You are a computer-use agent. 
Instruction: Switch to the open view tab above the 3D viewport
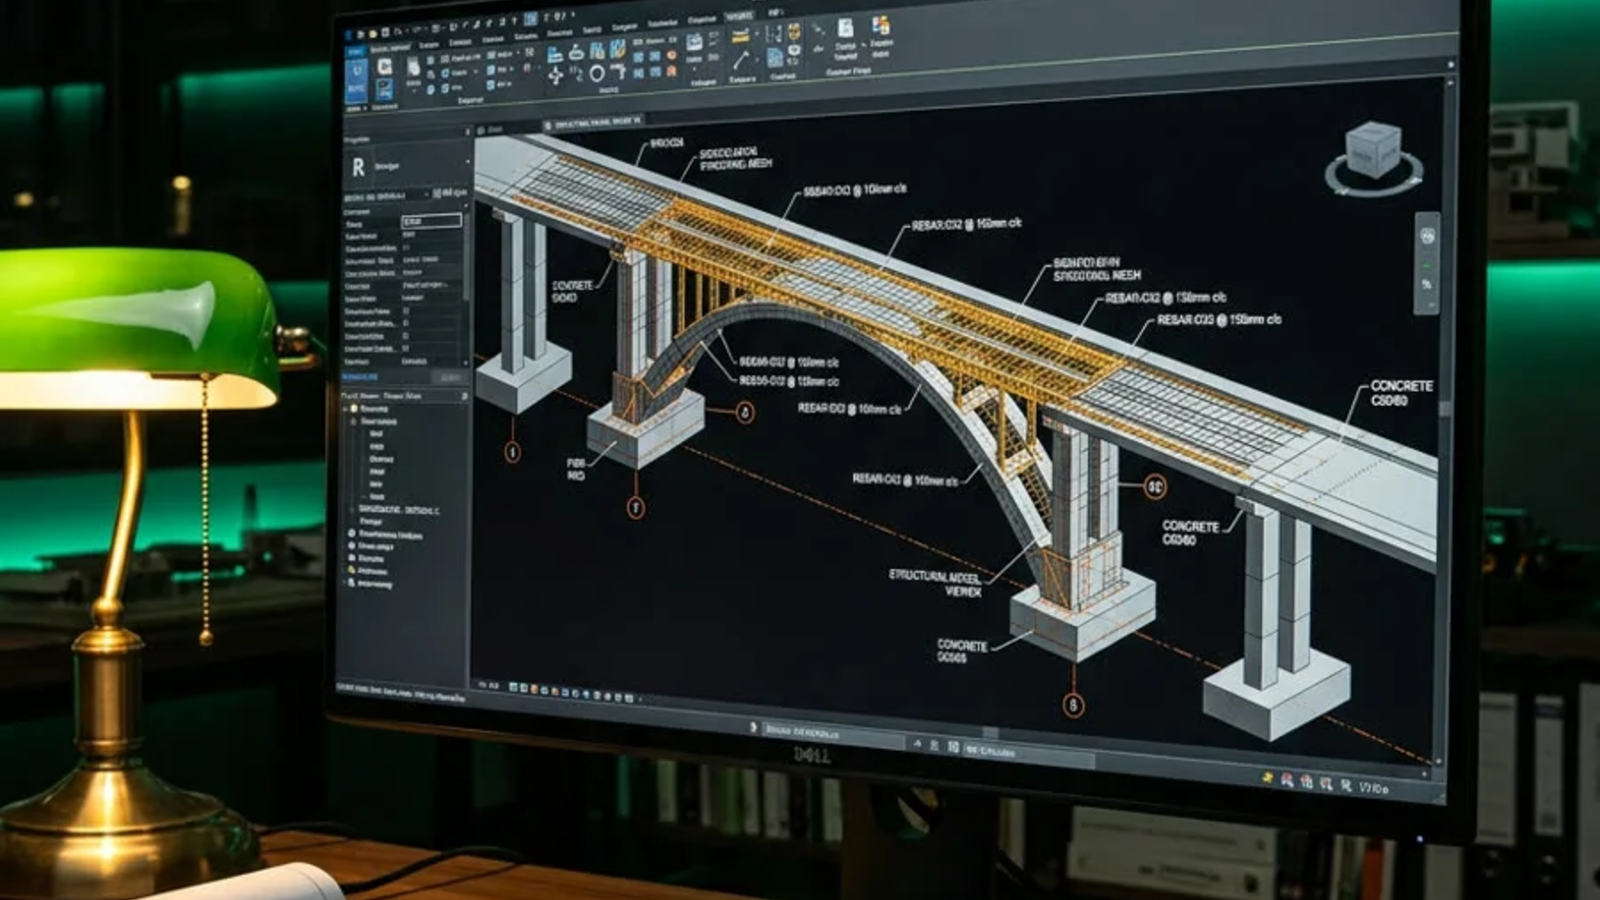(x=593, y=123)
